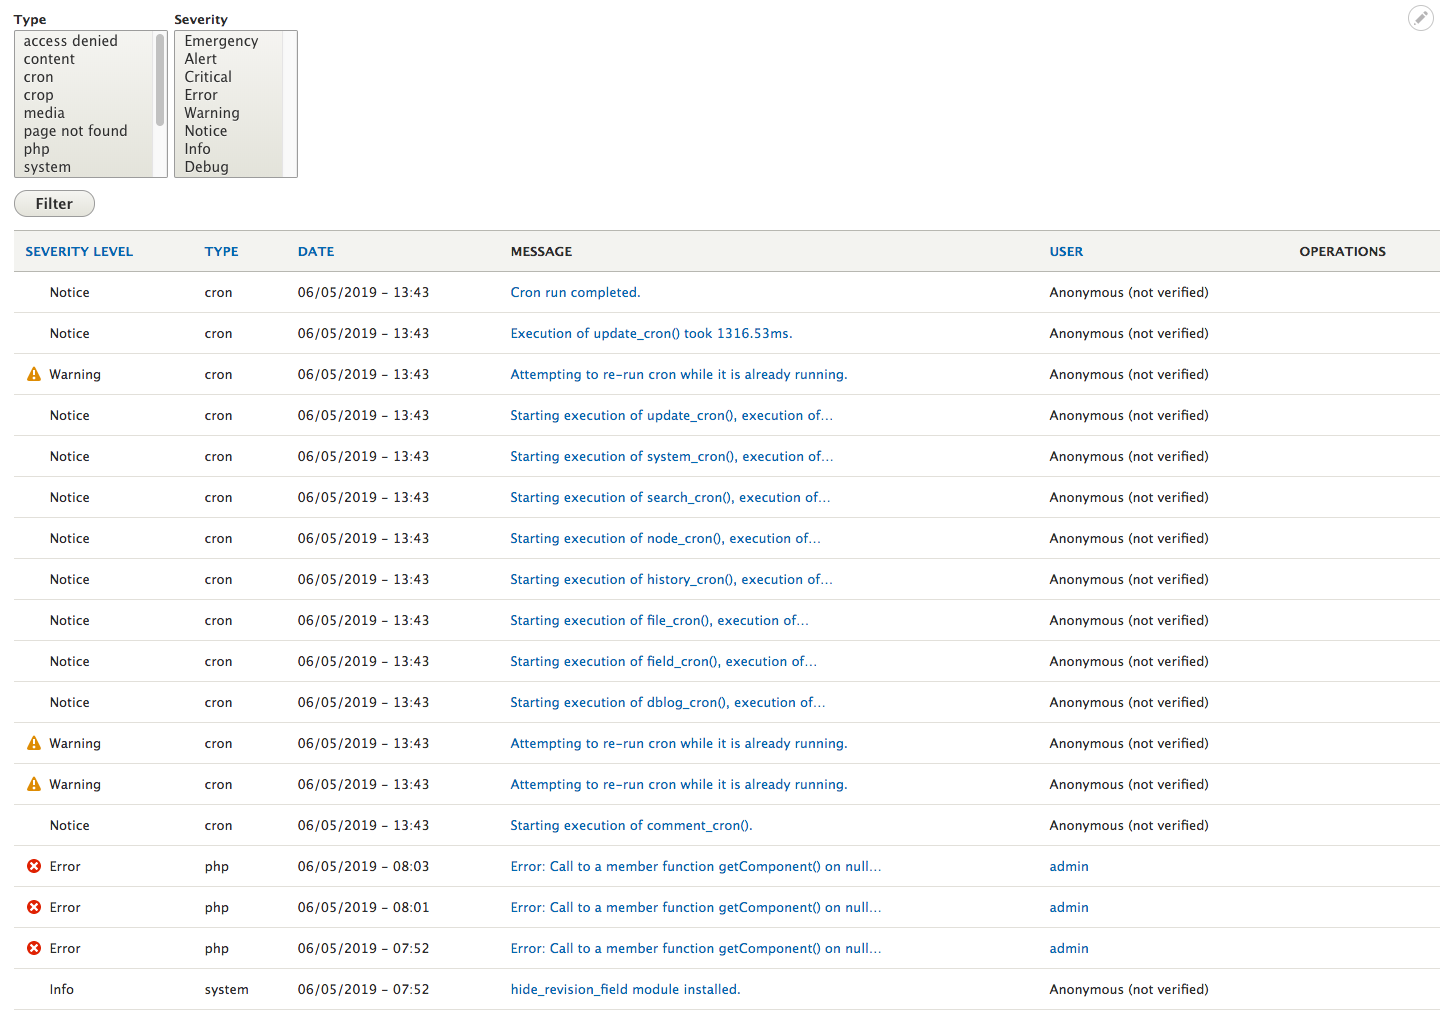Select "Error" in the Severity list
This screenshot has width=1449, height=1017.
(x=200, y=94)
